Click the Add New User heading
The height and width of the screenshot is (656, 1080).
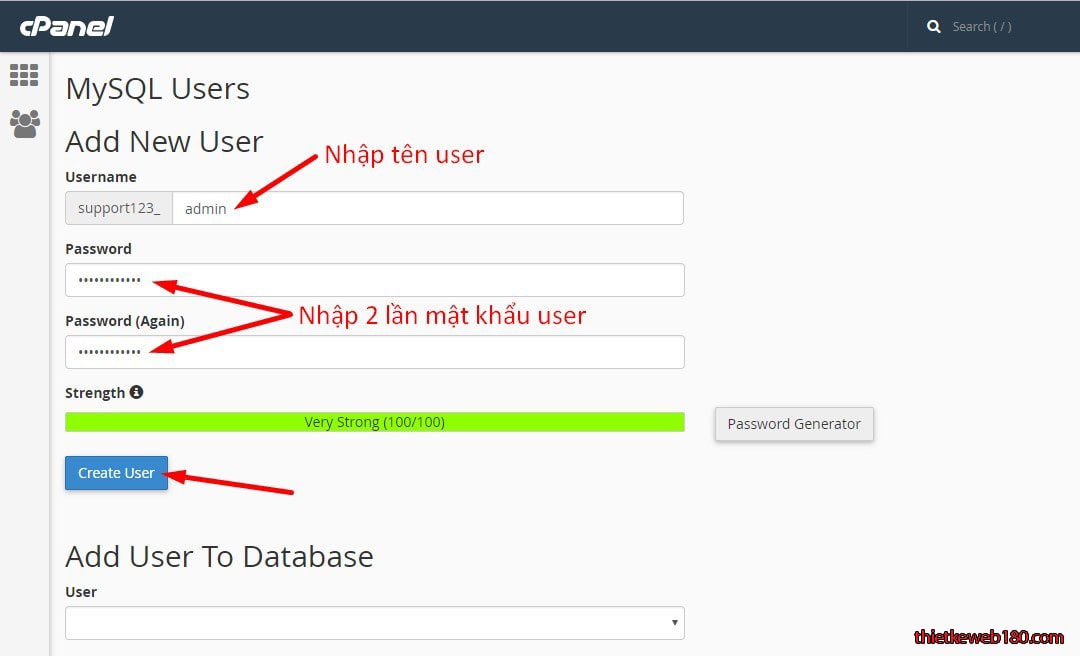click(164, 141)
